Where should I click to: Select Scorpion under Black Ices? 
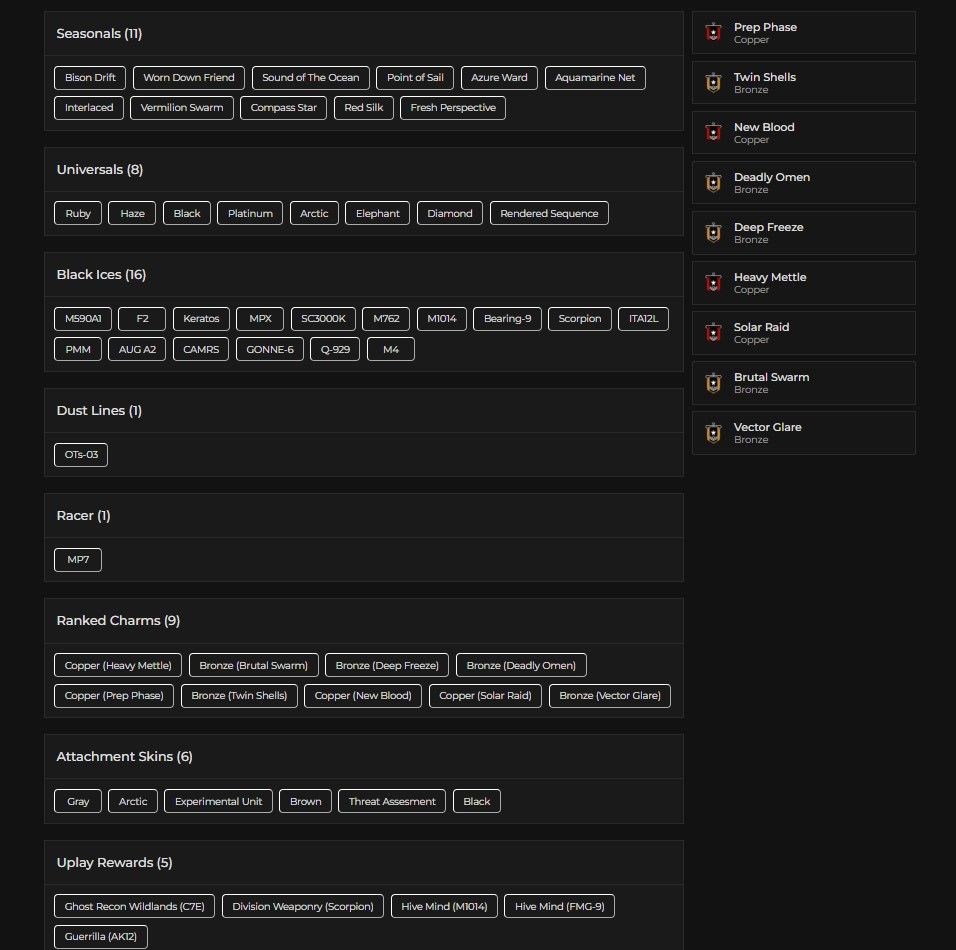coord(580,319)
